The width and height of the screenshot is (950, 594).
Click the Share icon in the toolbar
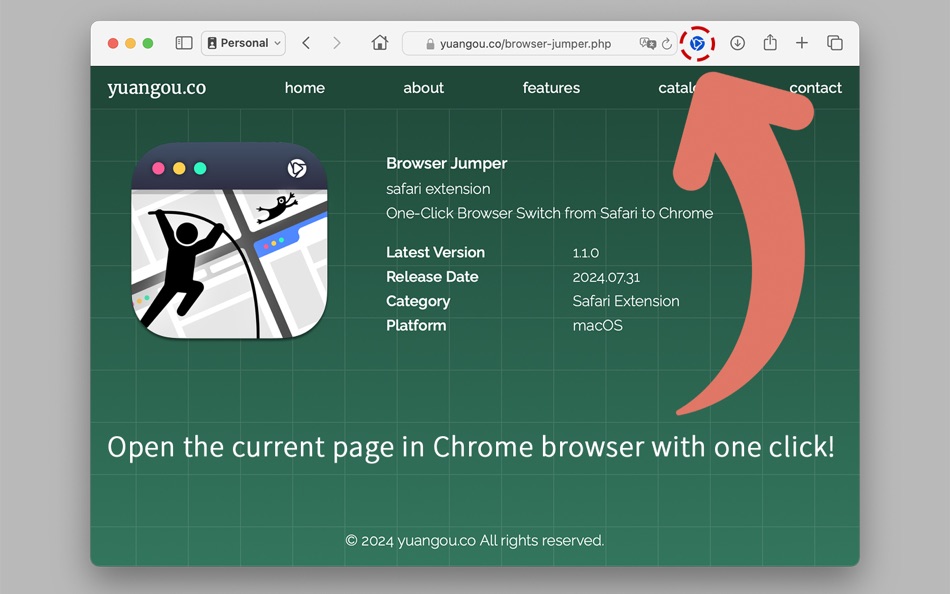point(770,43)
